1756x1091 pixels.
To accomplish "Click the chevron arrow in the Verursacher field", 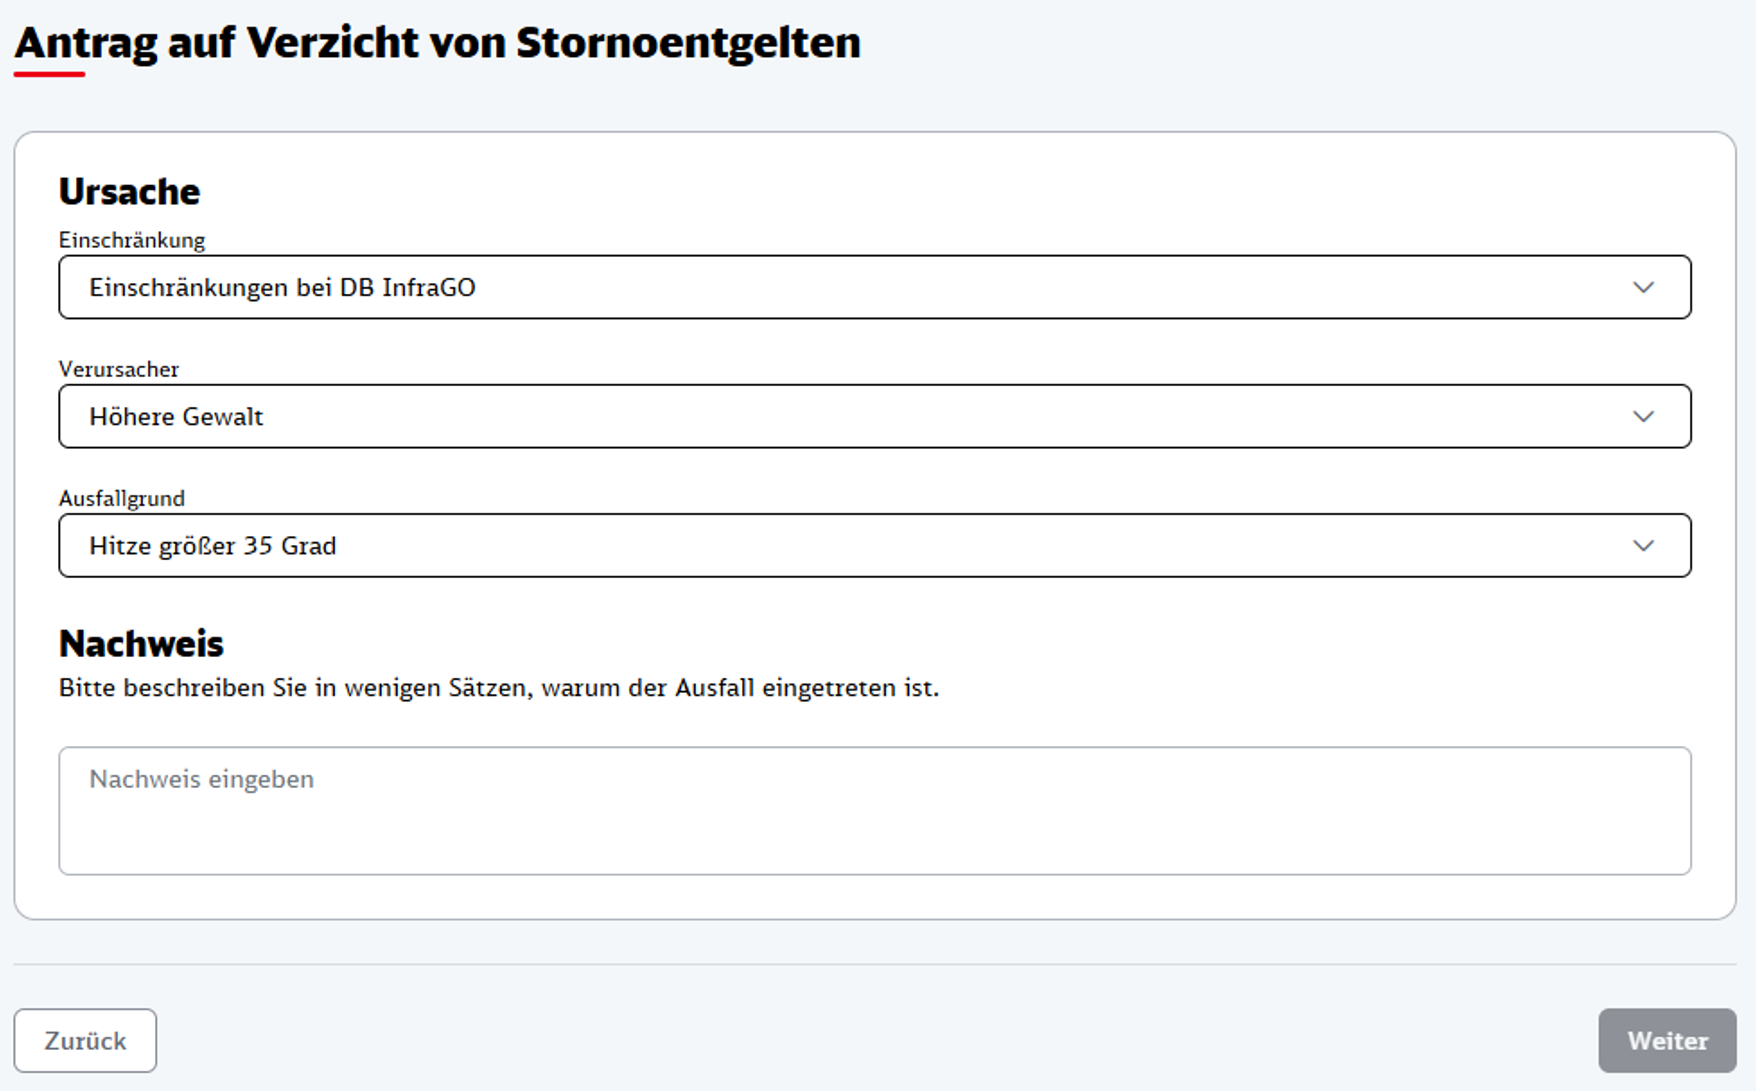I will point(1643,416).
